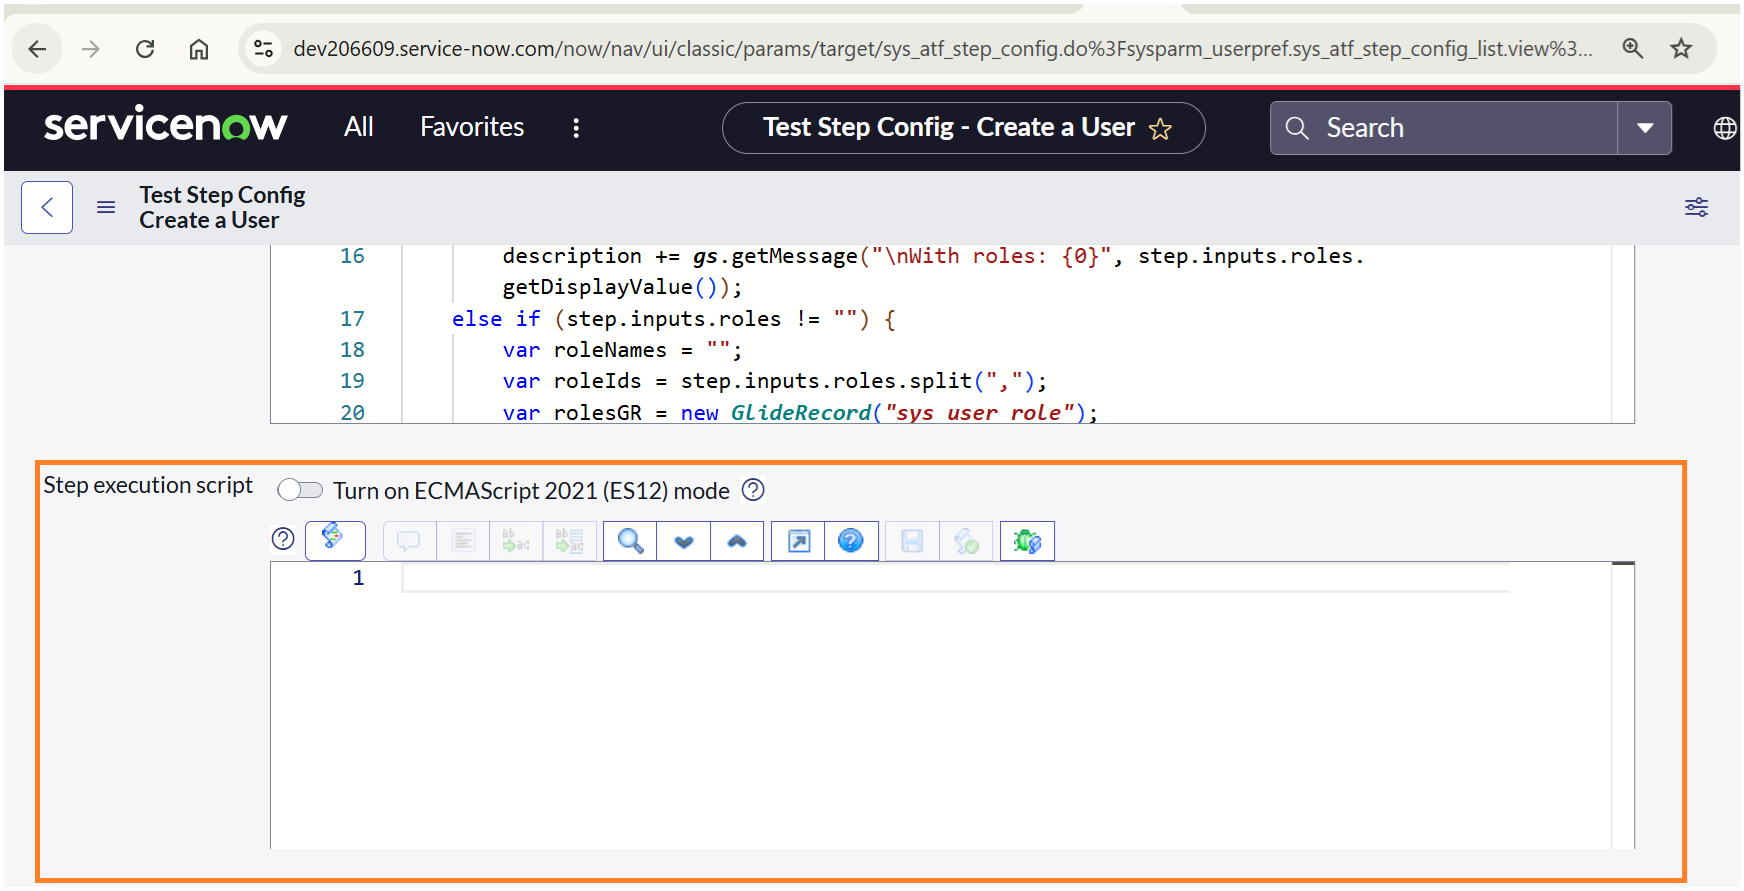Click the ServiceNow logo
The height and width of the screenshot is (891, 1744).
pos(166,125)
